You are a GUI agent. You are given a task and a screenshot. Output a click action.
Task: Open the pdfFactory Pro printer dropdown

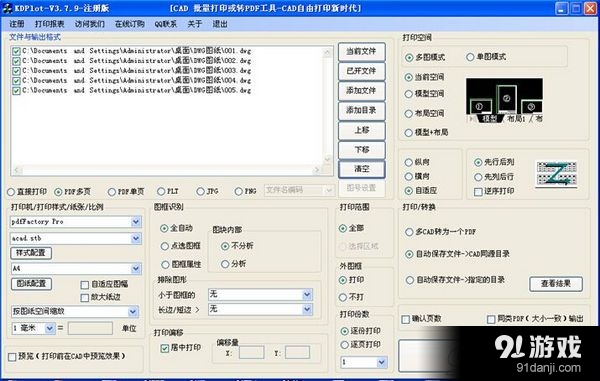point(136,222)
